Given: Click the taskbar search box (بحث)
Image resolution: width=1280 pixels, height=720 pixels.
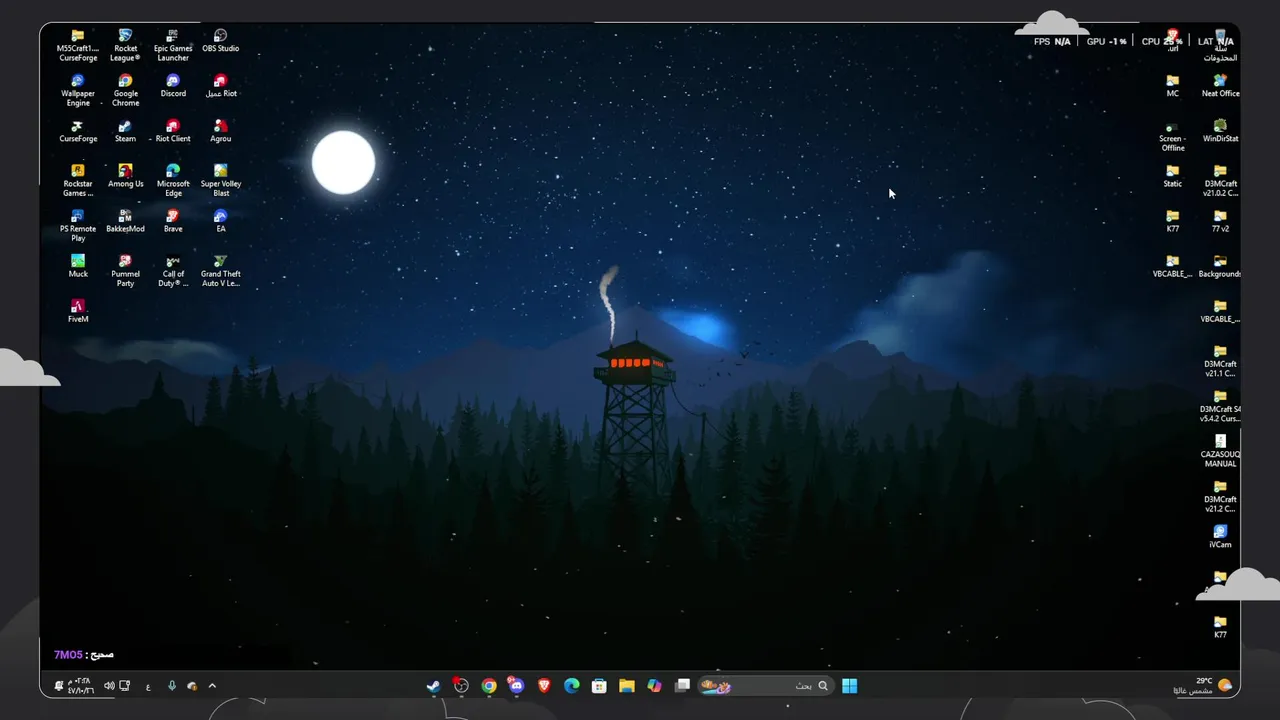Looking at the screenshot, I should click(x=765, y=686).
